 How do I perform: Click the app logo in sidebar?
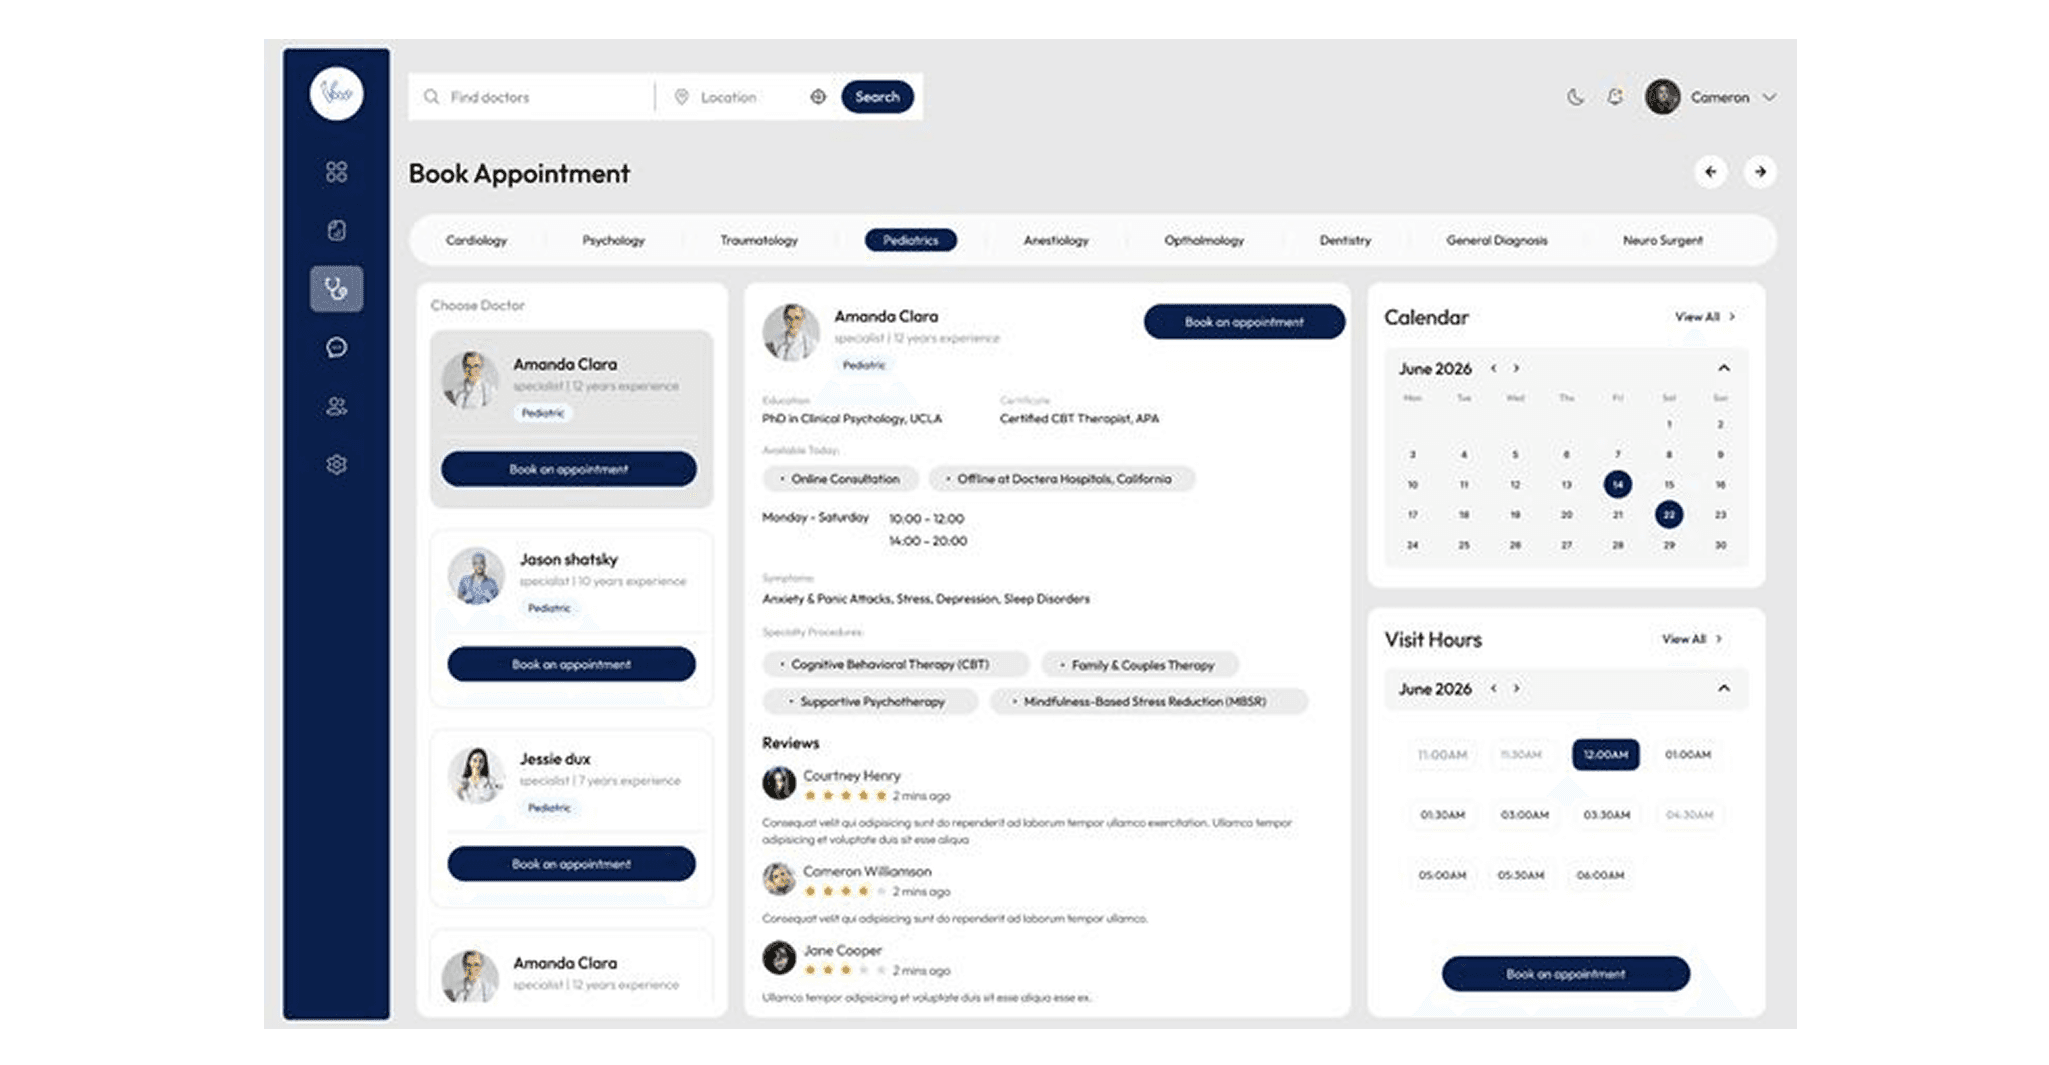click(336, 94)
